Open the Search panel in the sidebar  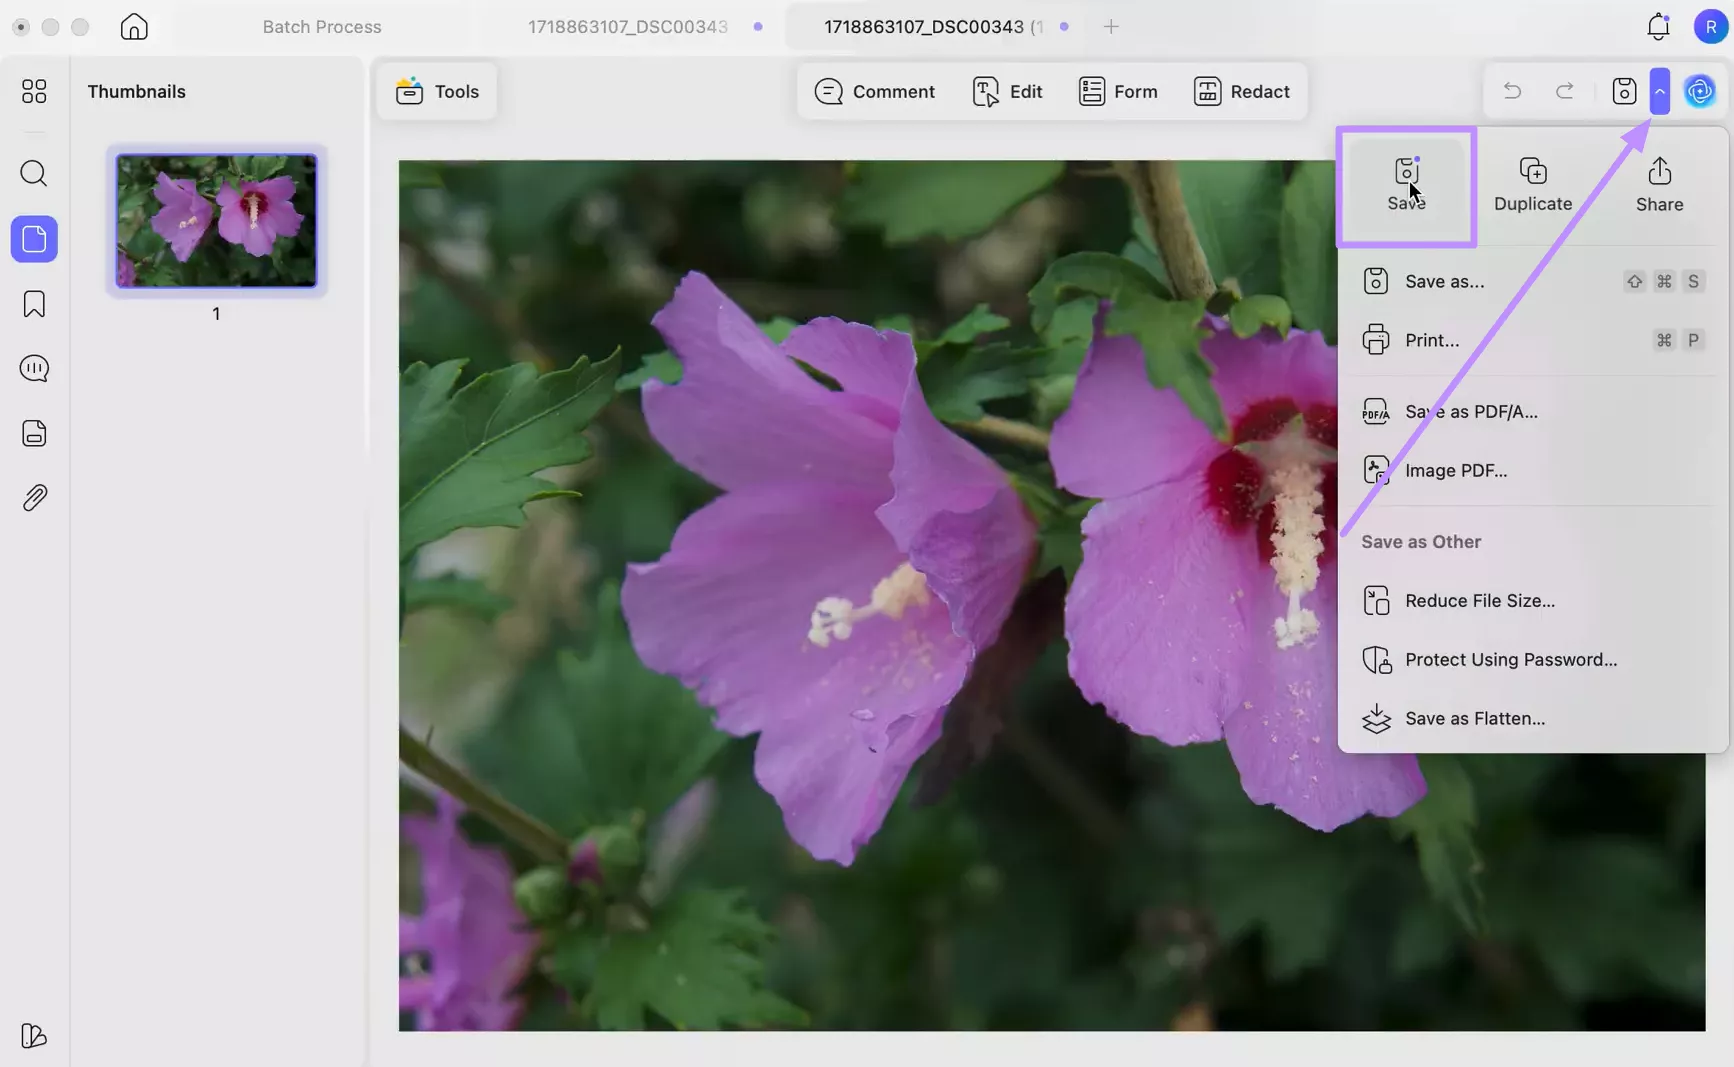(x=33, y=173)
